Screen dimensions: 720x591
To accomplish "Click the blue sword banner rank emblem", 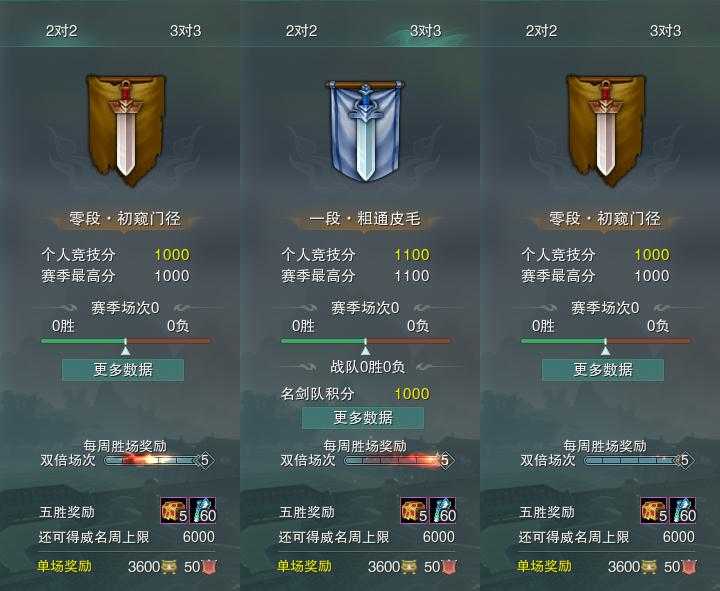I will click(365, 130).
